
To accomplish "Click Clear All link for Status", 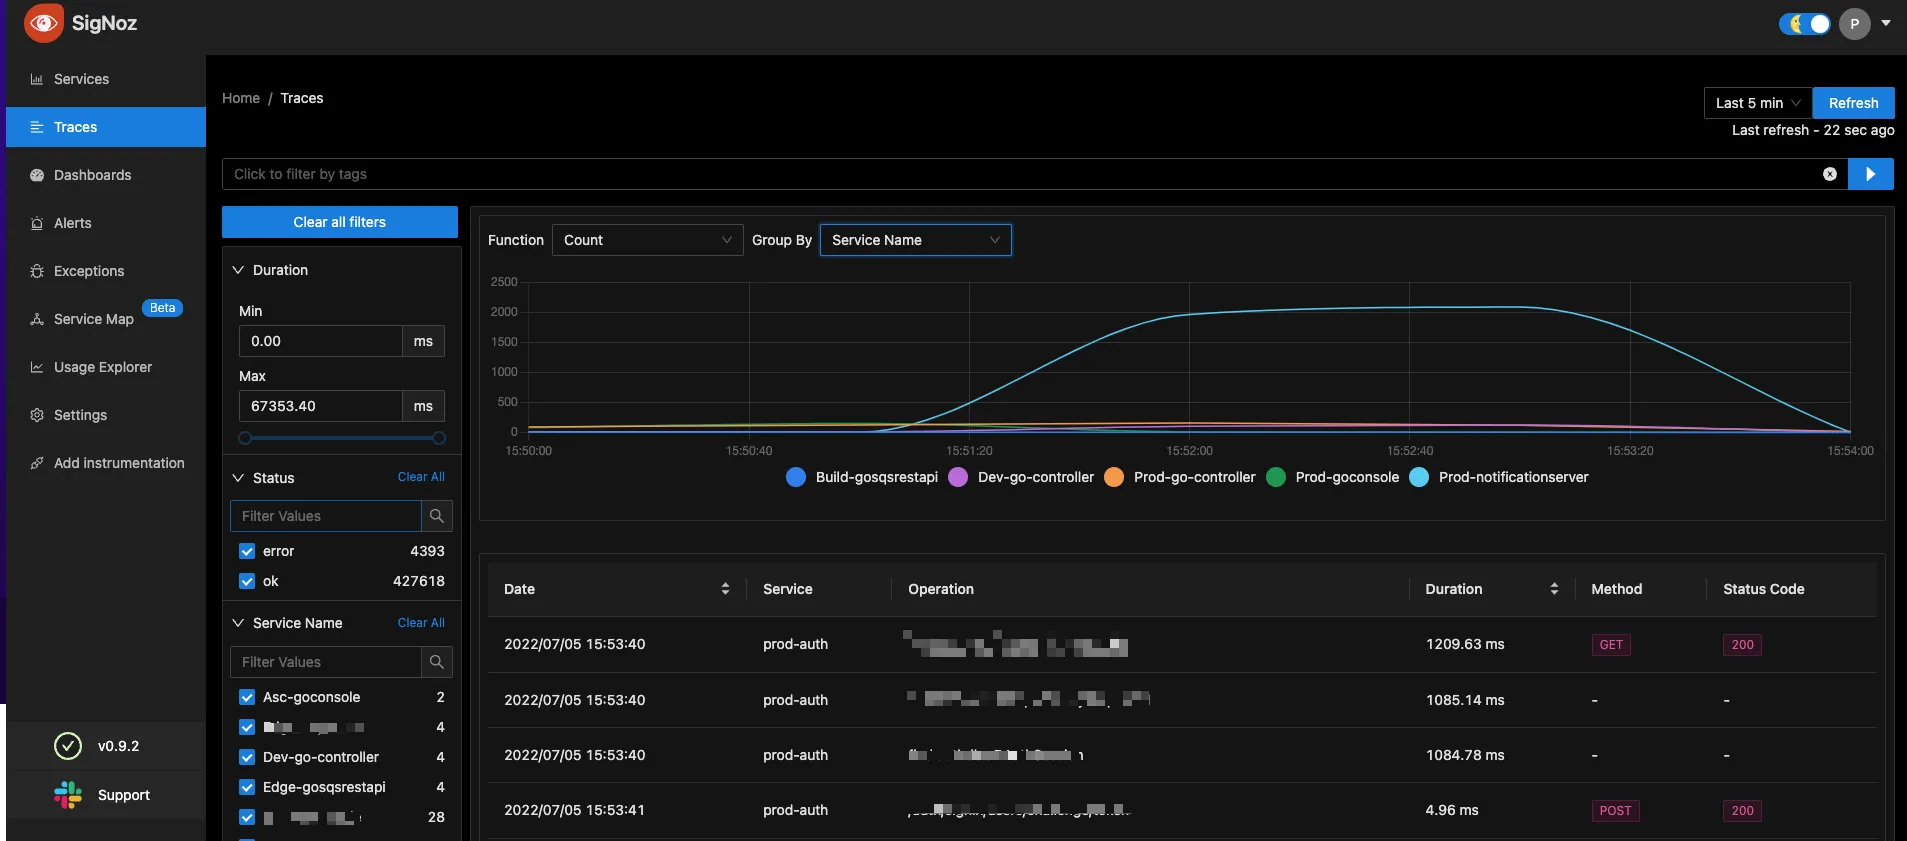I will click(421, 477).
